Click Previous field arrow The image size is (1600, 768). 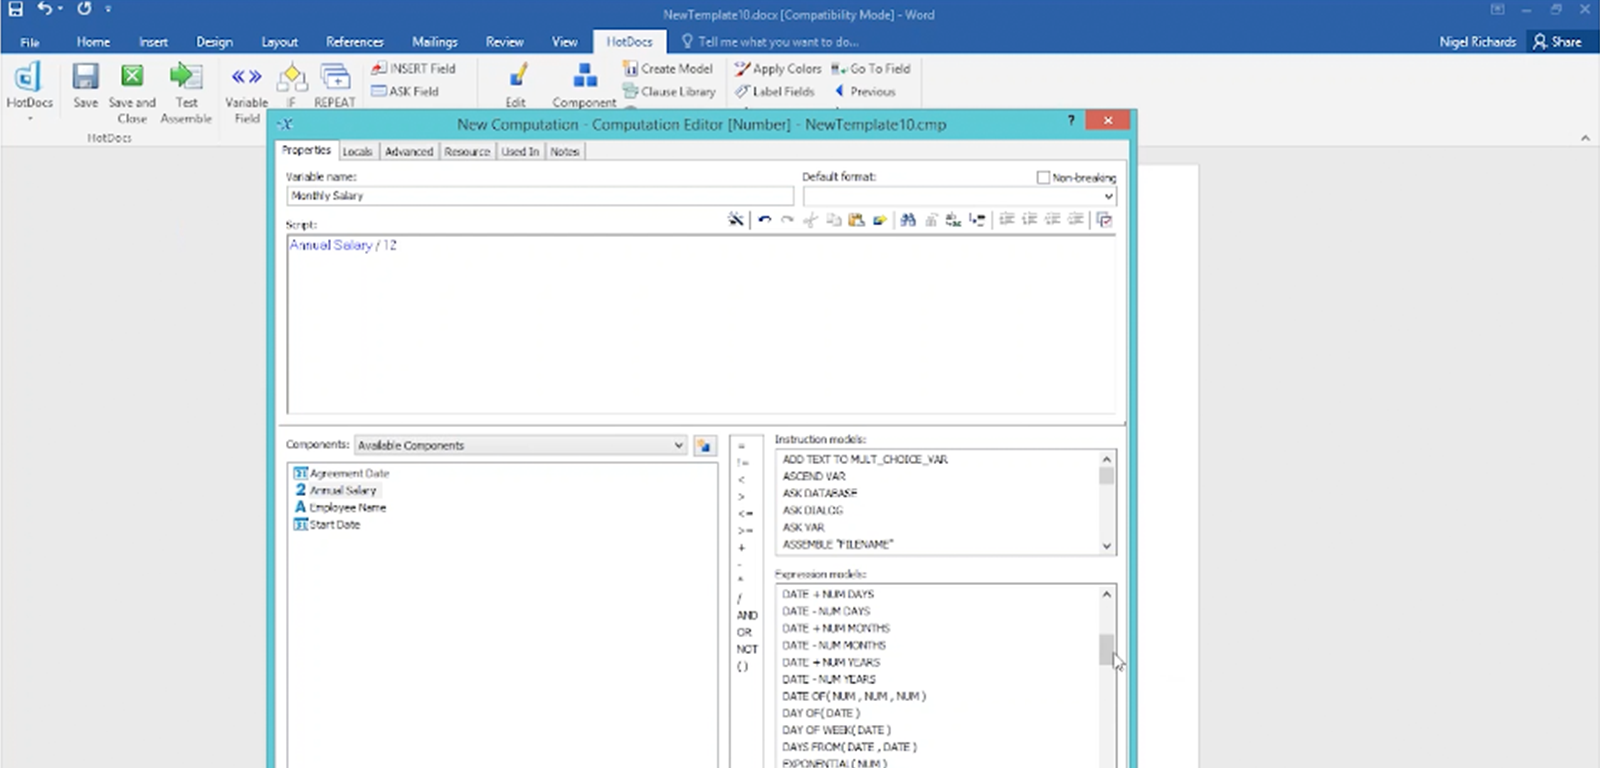pyautogui.click(x=865, y=91)
